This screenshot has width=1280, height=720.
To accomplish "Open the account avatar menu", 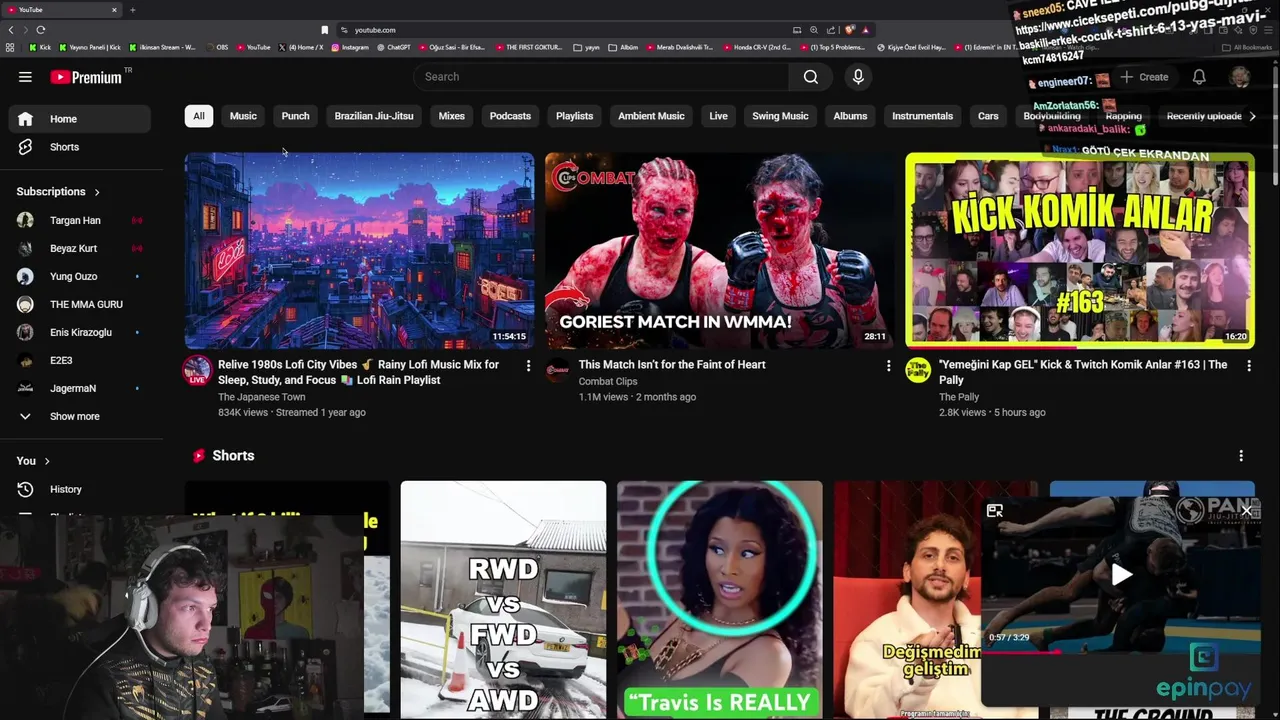I will (x=1240, y=77).
